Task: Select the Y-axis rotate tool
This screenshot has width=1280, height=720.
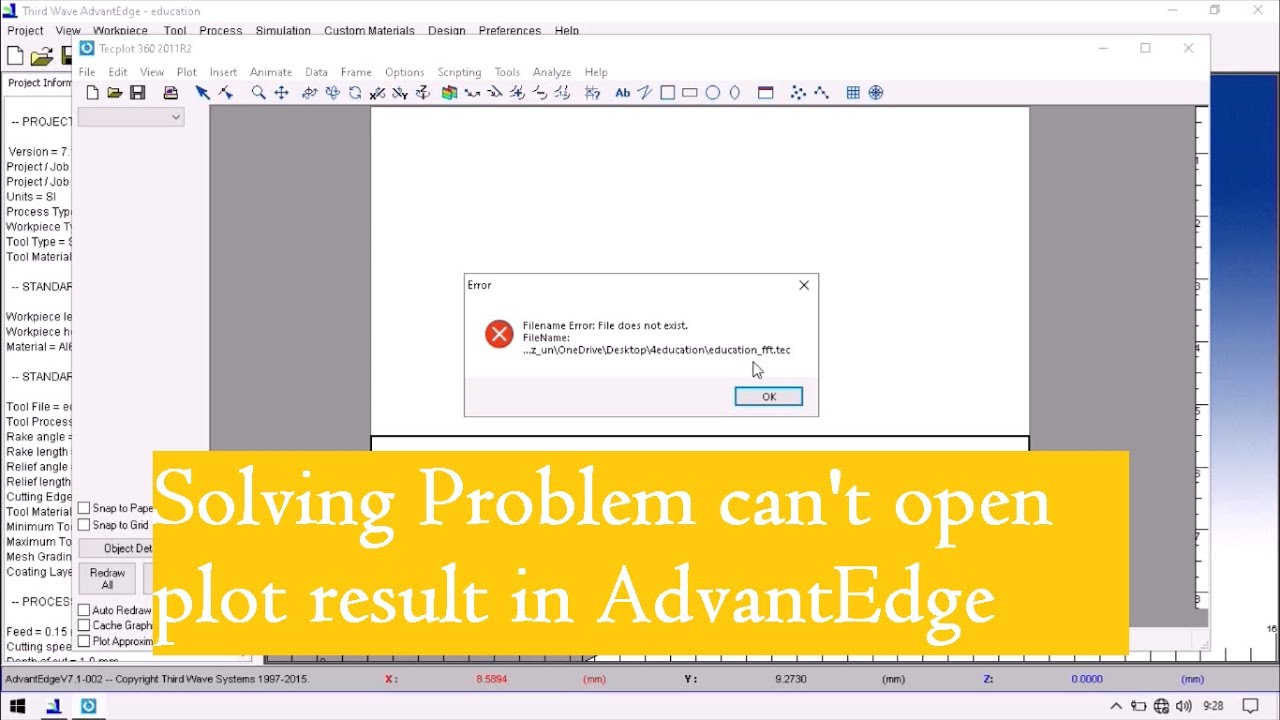Action: (x=400, y=93)
